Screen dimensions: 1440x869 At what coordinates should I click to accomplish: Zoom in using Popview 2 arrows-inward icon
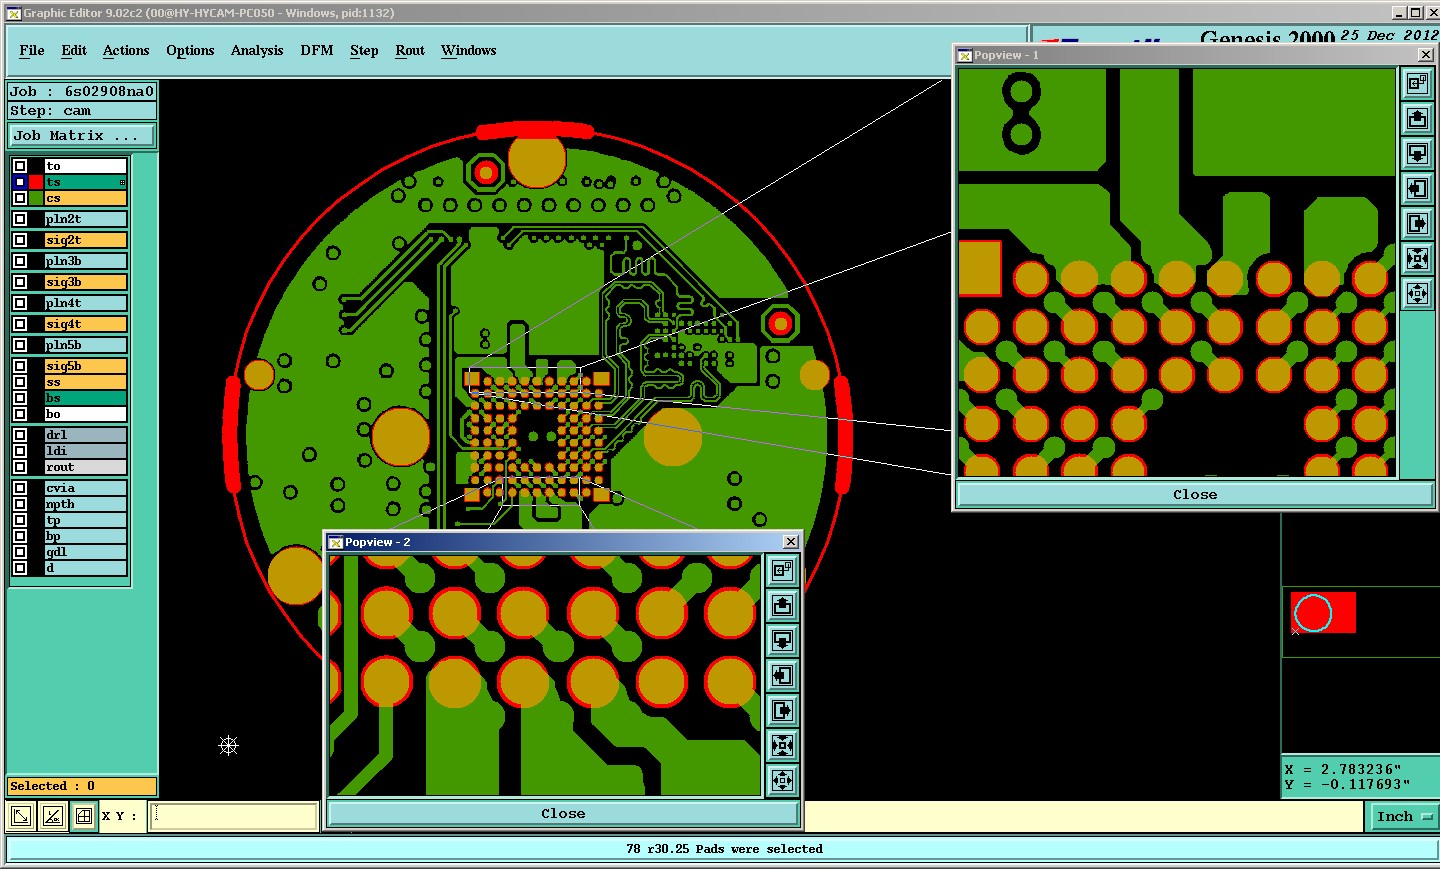[x=782, y=746]
